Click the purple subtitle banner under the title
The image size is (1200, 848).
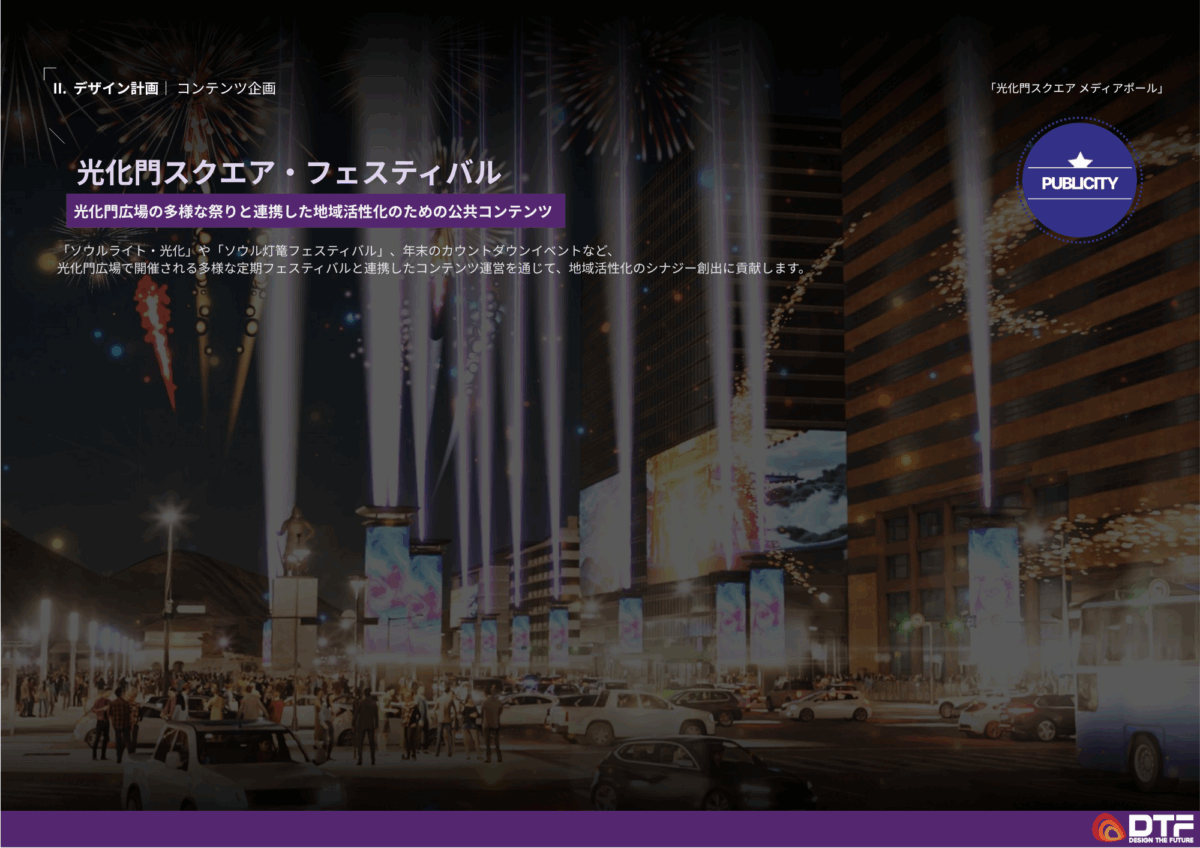[315, 211]
